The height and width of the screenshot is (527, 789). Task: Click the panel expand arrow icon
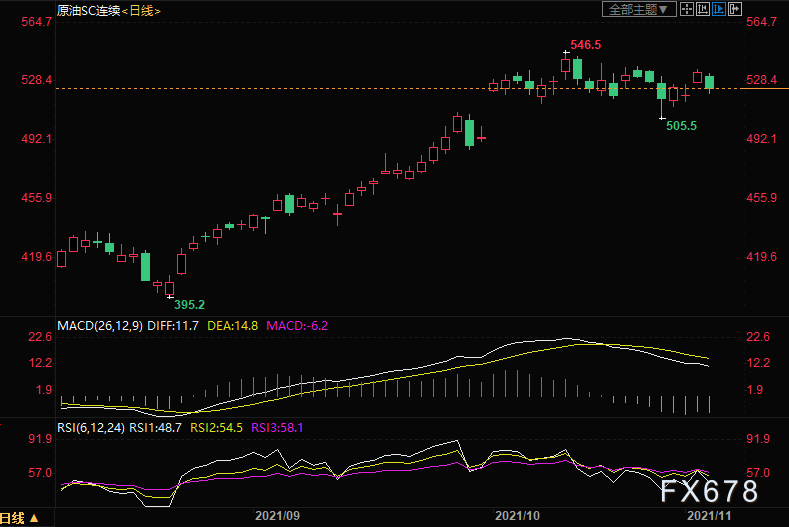(x=735, y=9)
